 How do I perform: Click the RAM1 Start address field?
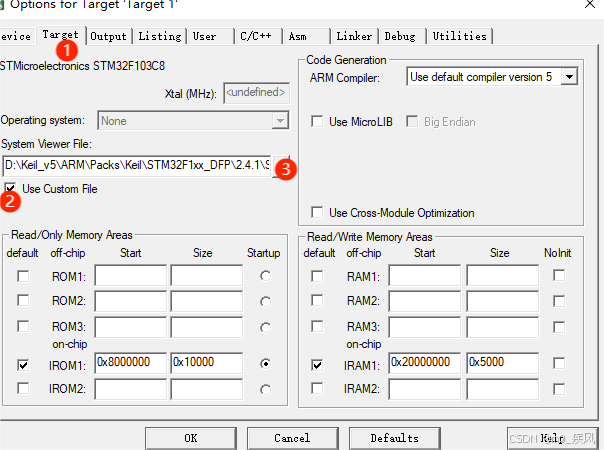[425, 275]
